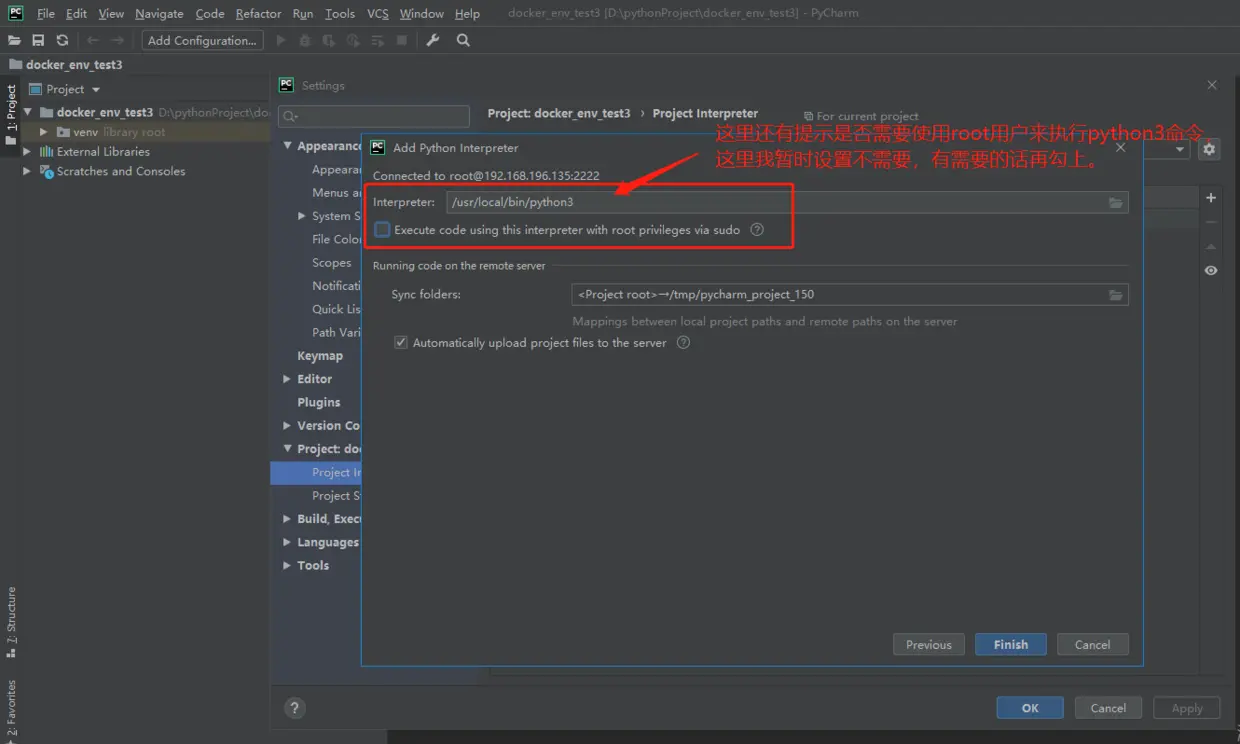Enable Execute code with root privileges via sudo
Image resolution: width=1240 pixels, height=744 pixels.
click(x=382, y=229)
